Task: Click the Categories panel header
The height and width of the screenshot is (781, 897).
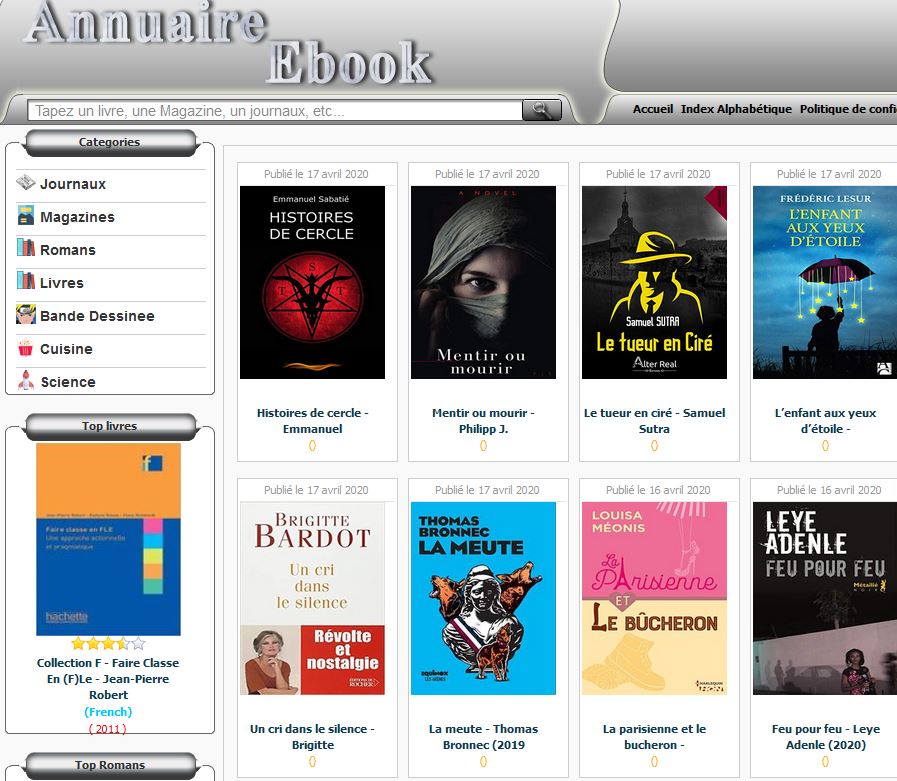Action: click(110, 142)
